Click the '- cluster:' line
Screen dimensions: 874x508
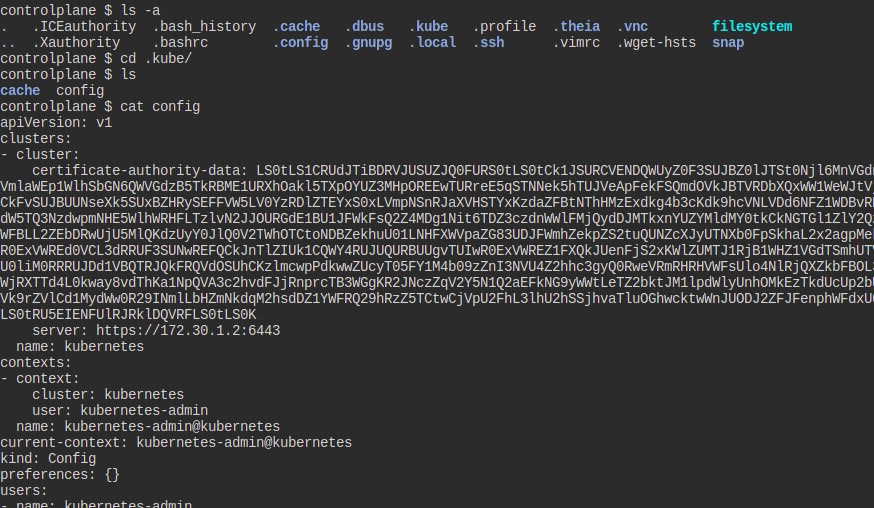[x=40, y=155]
